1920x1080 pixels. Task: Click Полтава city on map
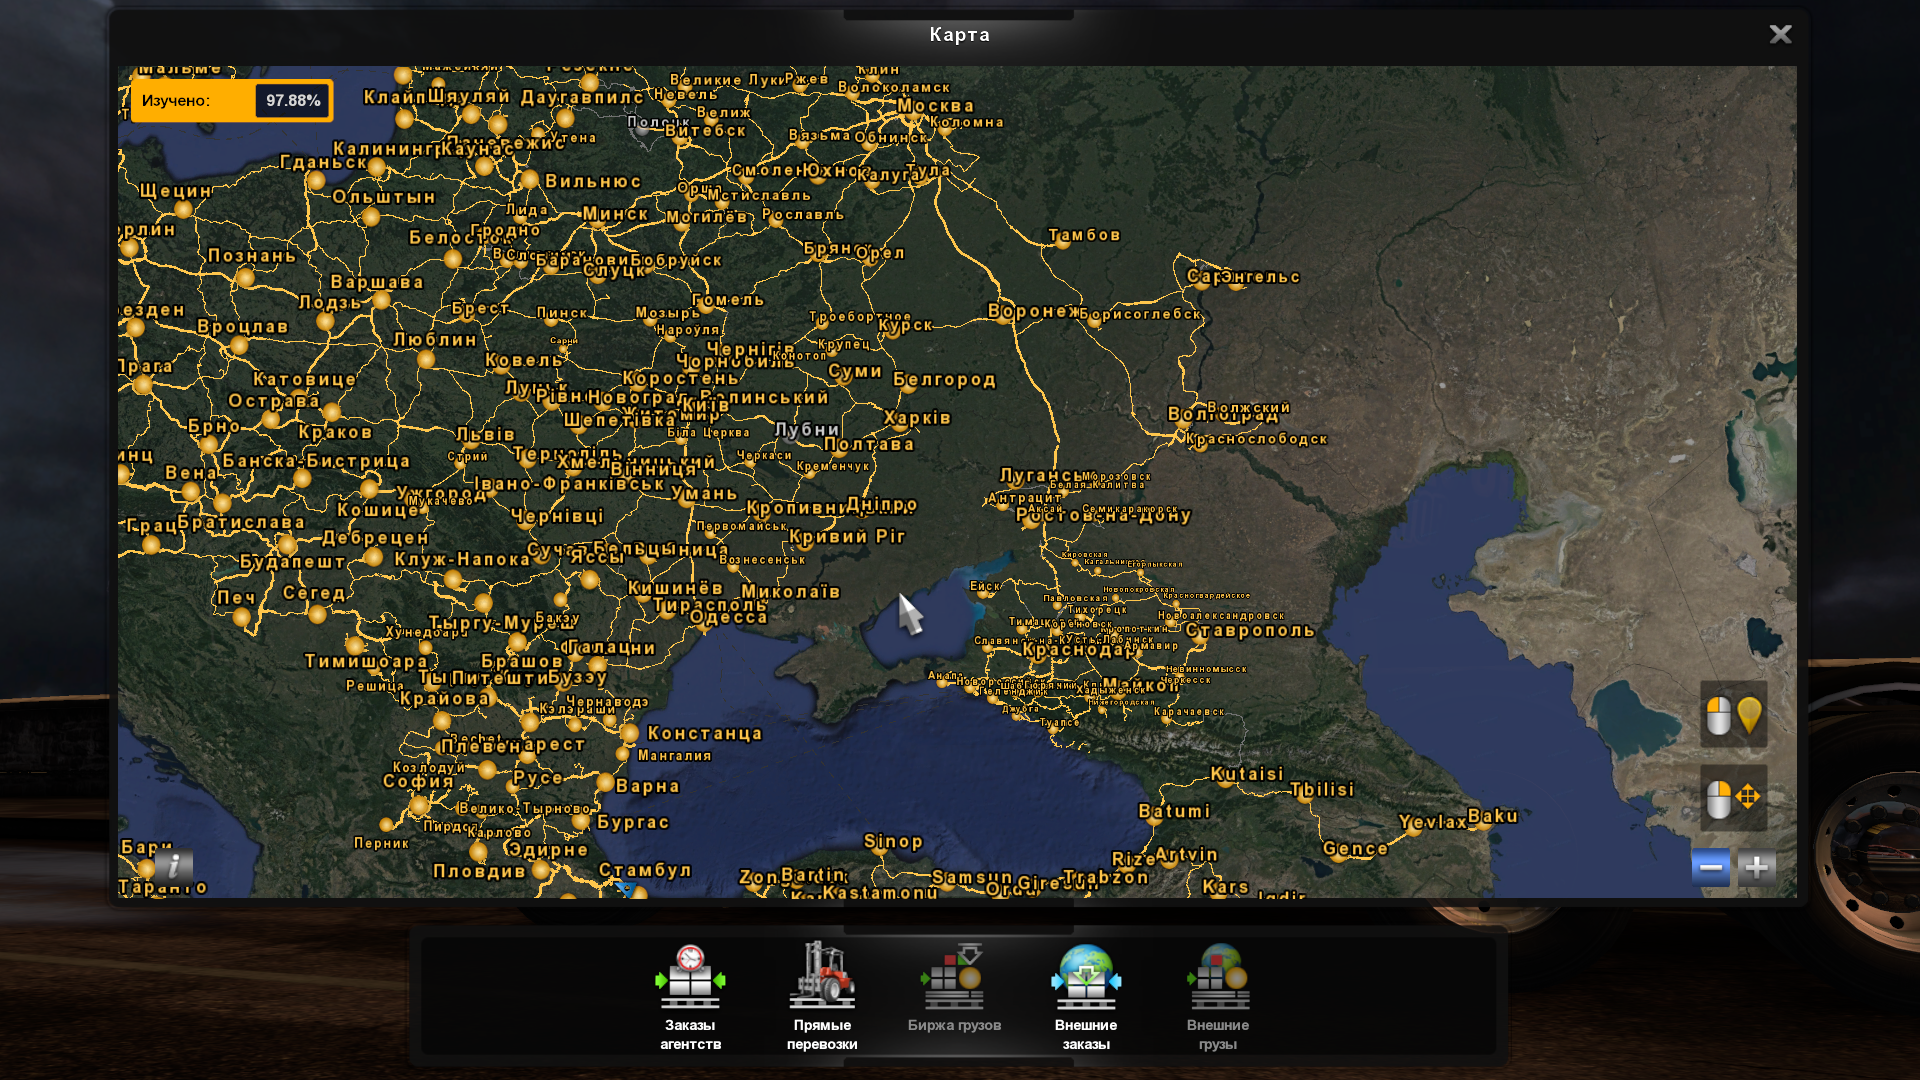coord(869,444)
